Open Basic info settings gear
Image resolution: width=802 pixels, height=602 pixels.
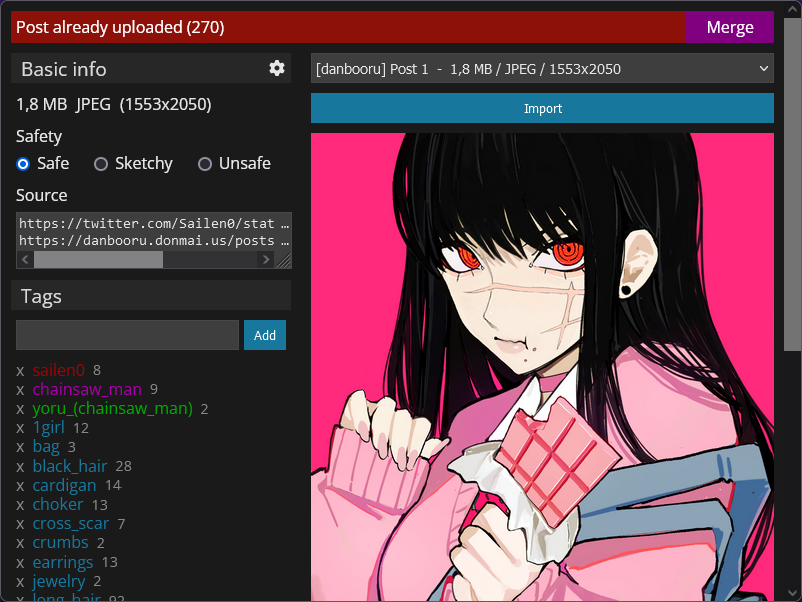[277, 68]
